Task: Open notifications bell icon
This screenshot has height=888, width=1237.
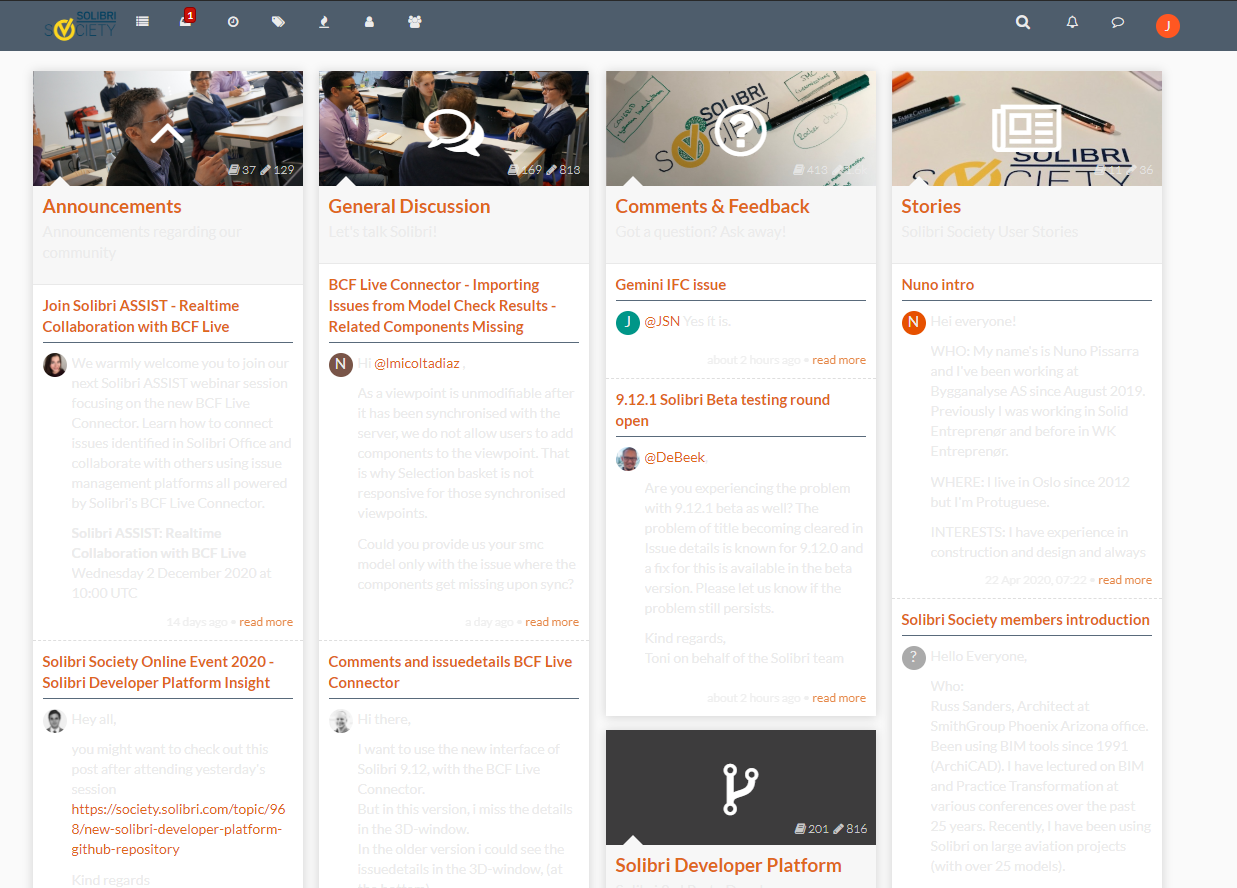Action: pyautogui.click(x=1072, y=22)
